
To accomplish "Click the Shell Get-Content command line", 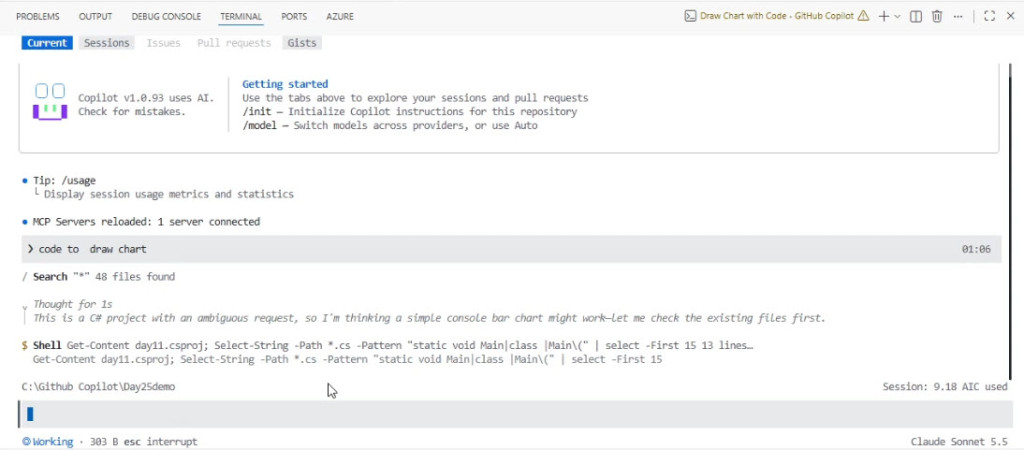I will (x=392, y=346).
